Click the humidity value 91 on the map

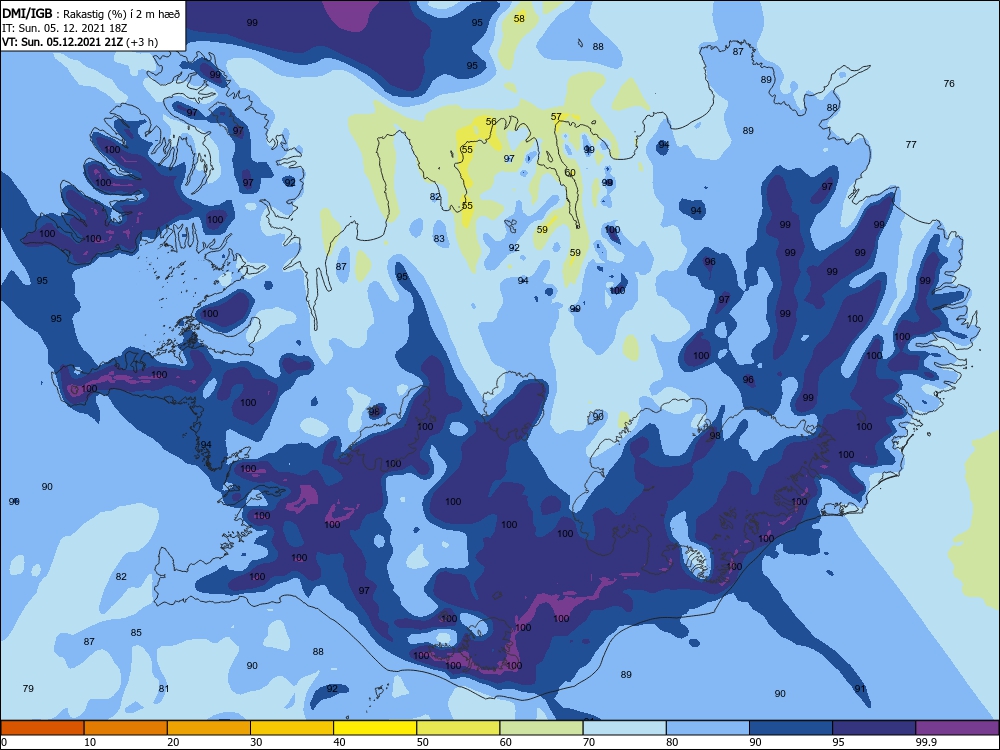[860, 688]
